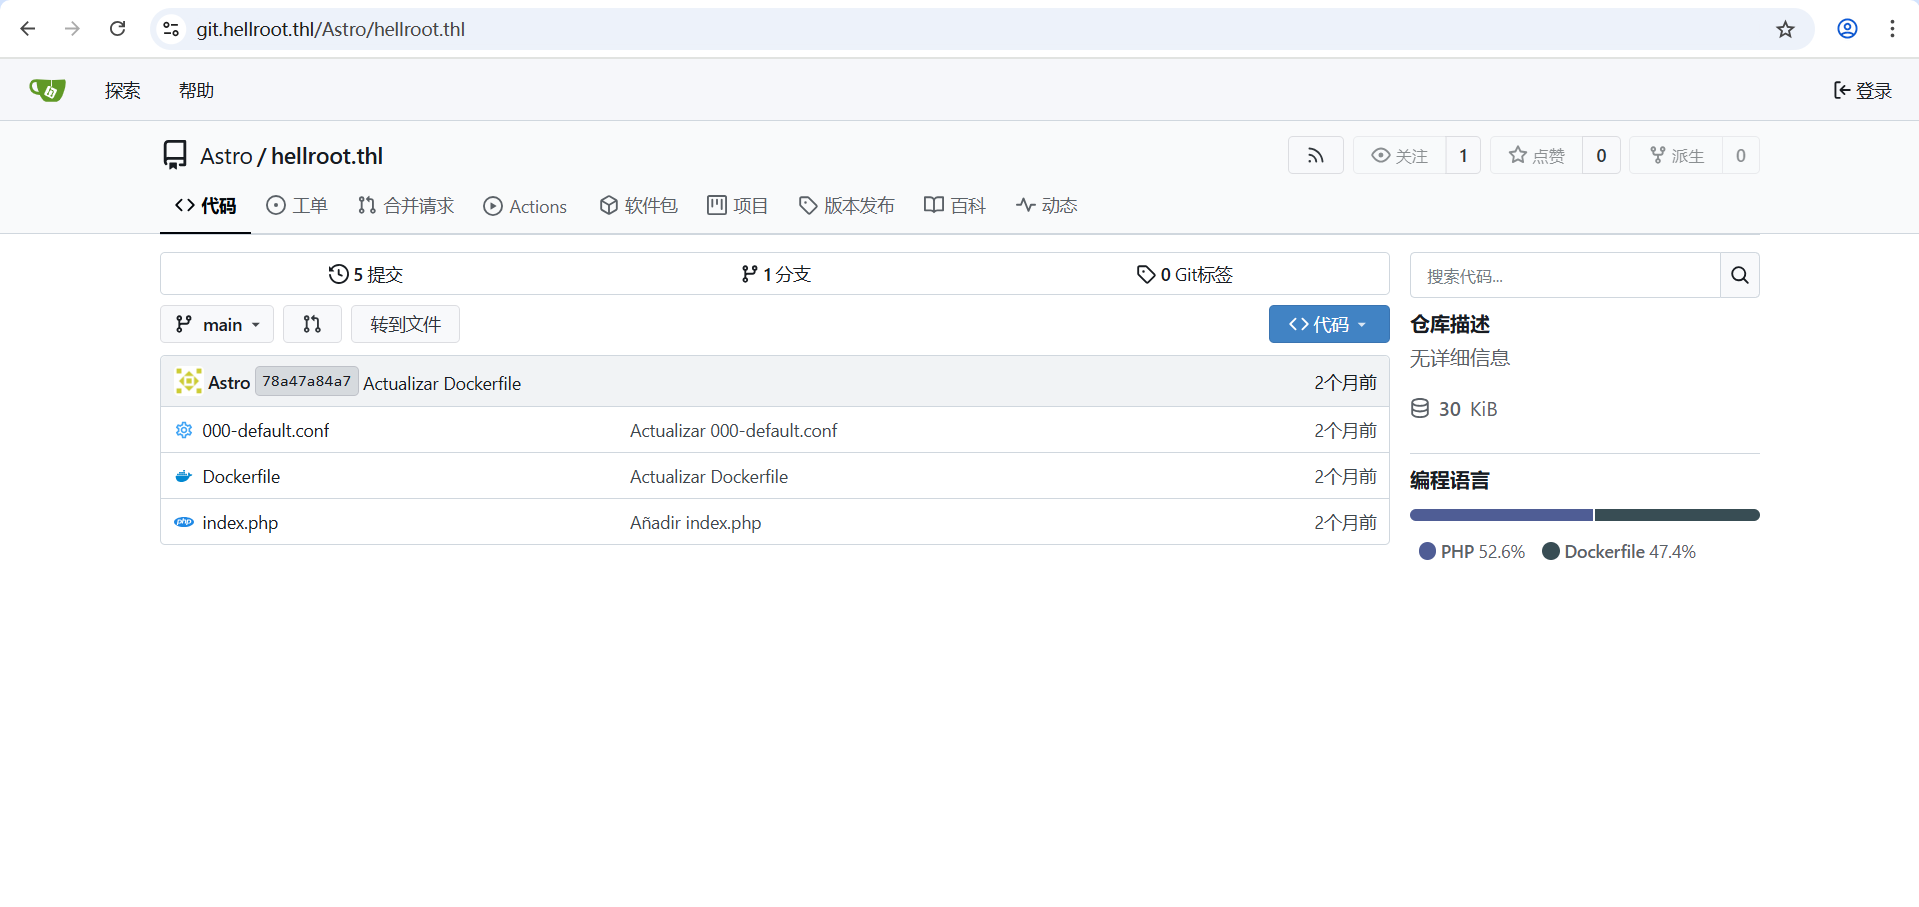
Task: Click the index.php PHP file icon
Action: (184, 522)
